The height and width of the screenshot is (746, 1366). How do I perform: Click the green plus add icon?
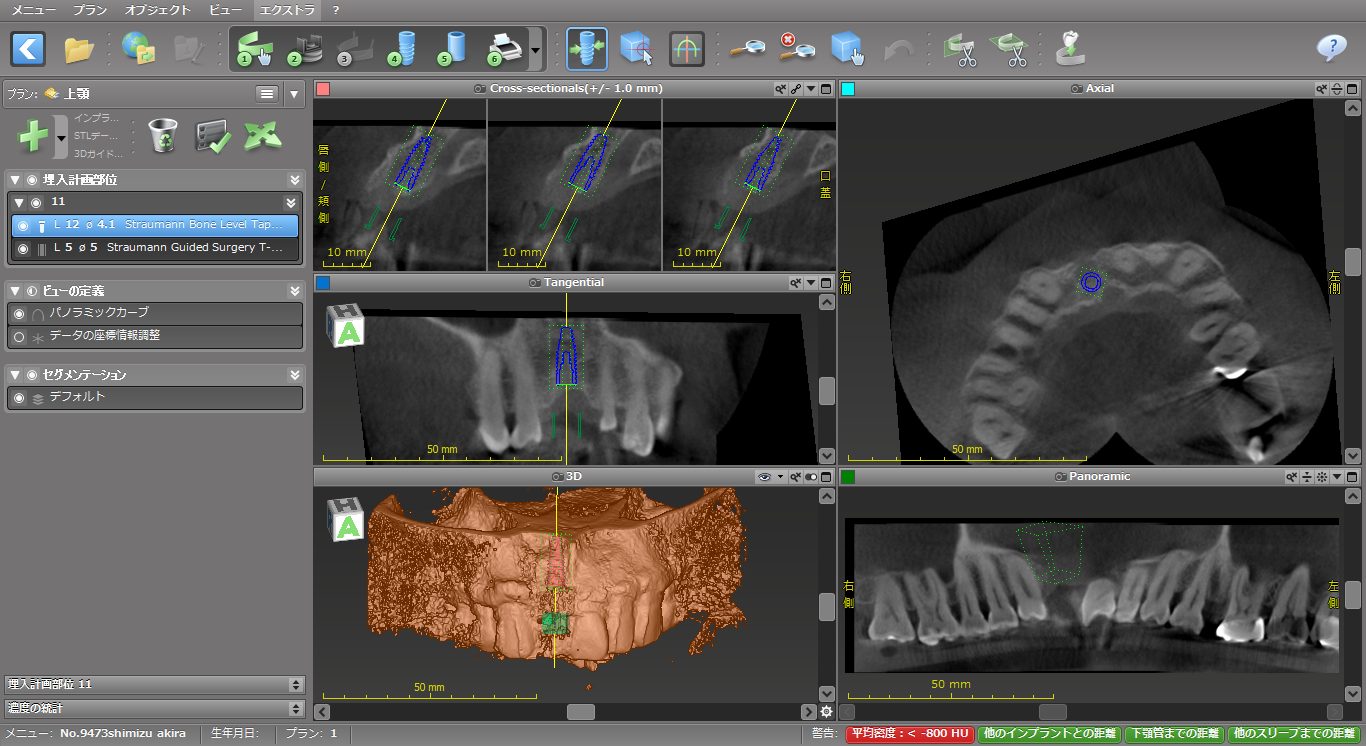tap(33, 135)
